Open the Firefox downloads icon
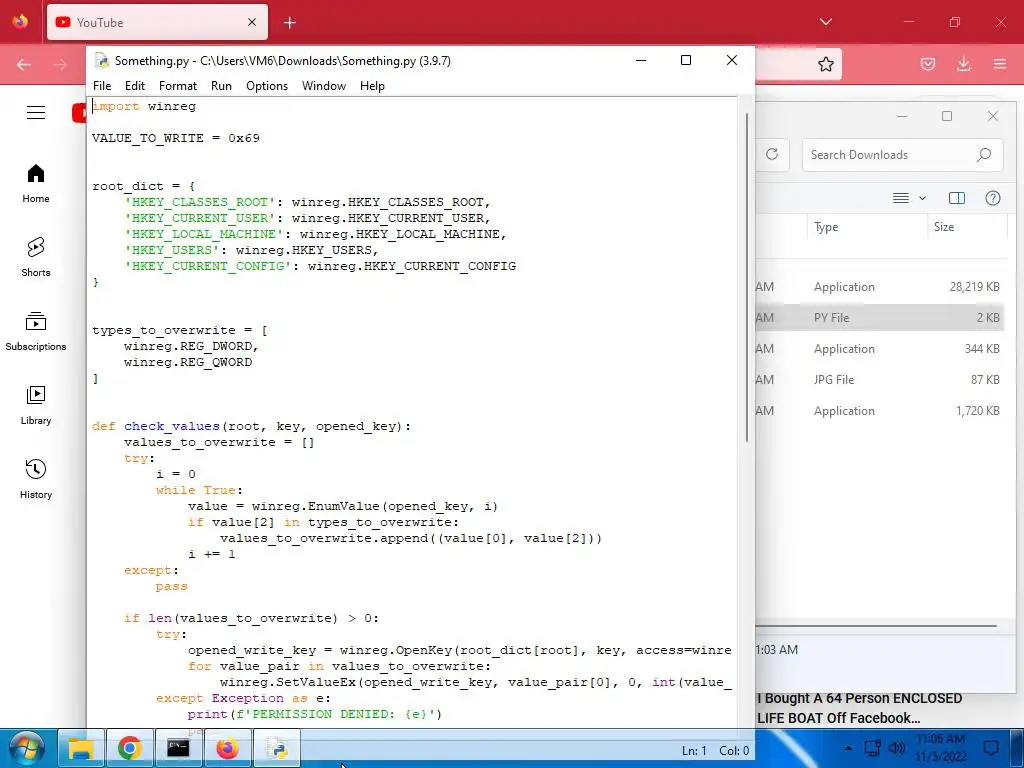Image resolution: width=1024 pixels, height=768 pixels. point(963,64)
